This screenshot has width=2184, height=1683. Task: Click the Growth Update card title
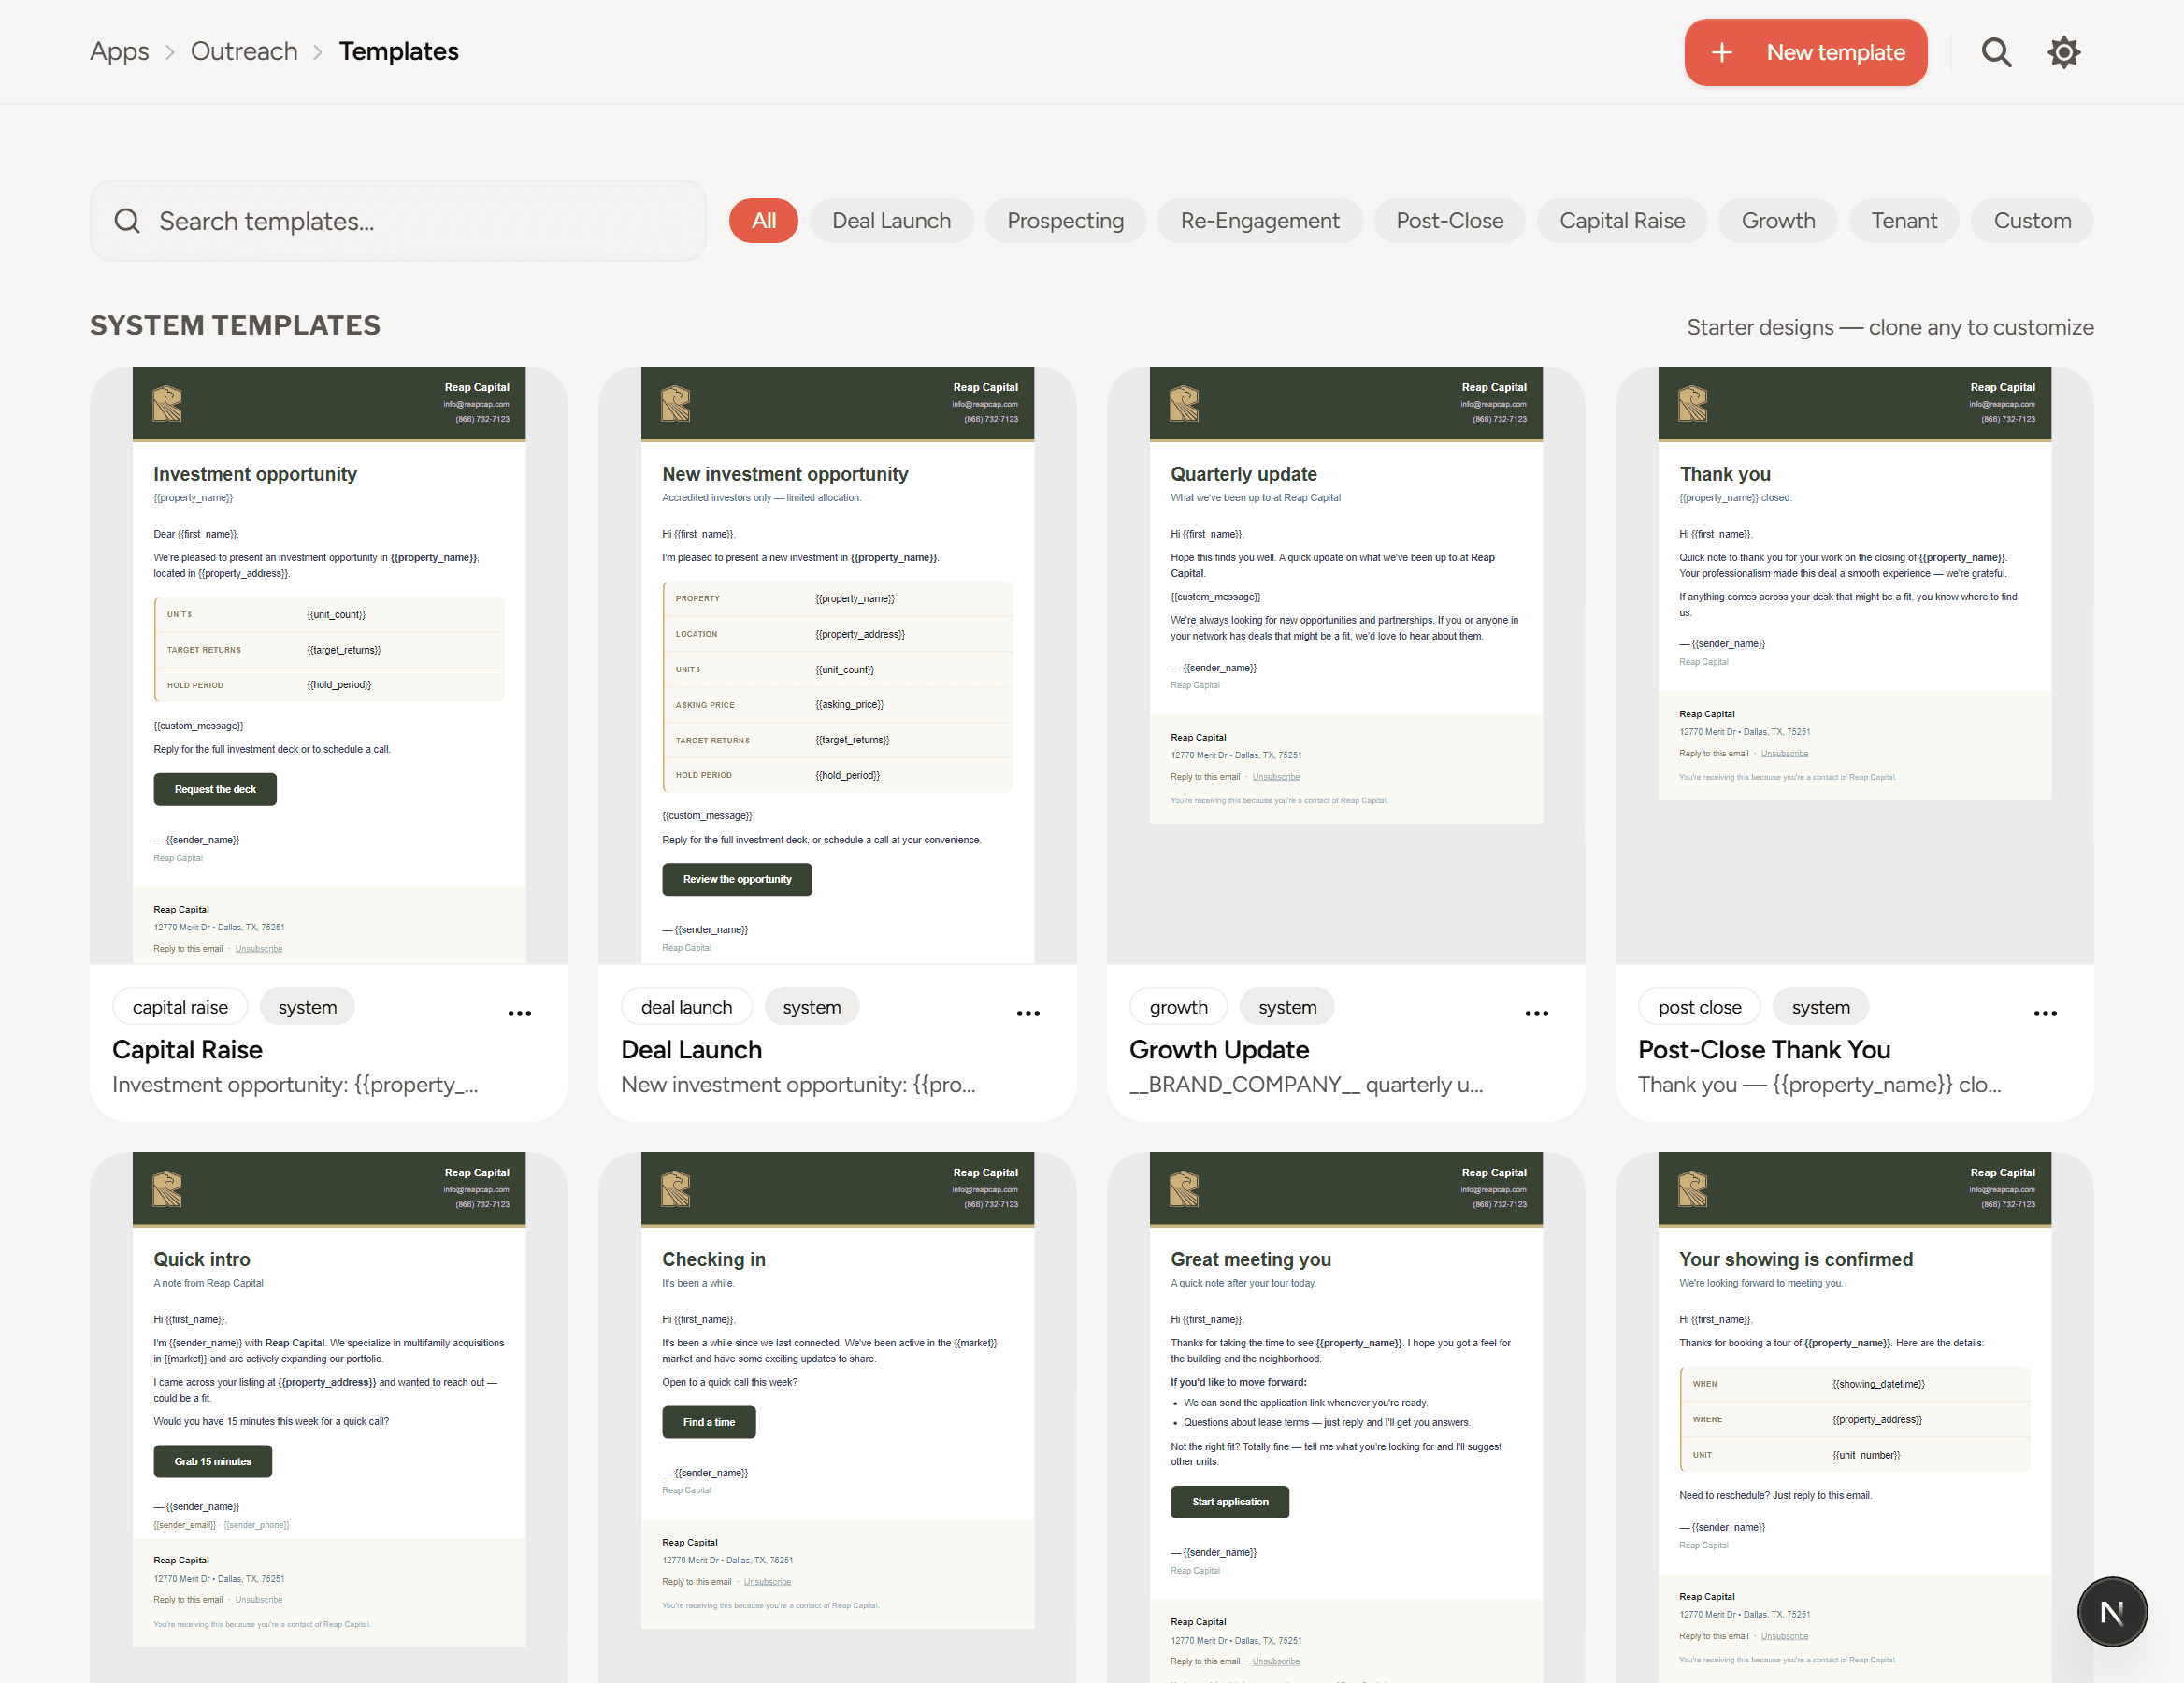point(1219,1050)
